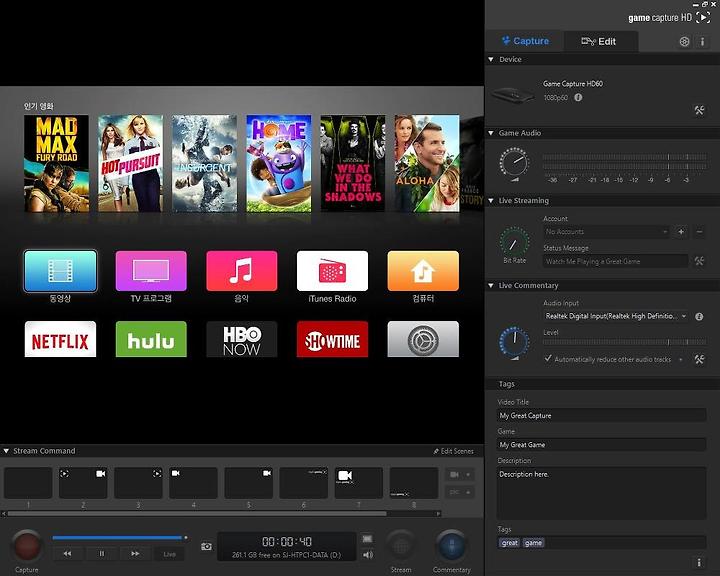Select the Aloha movie poster
This screenshot has height=576, width=720.
point(427,164)
